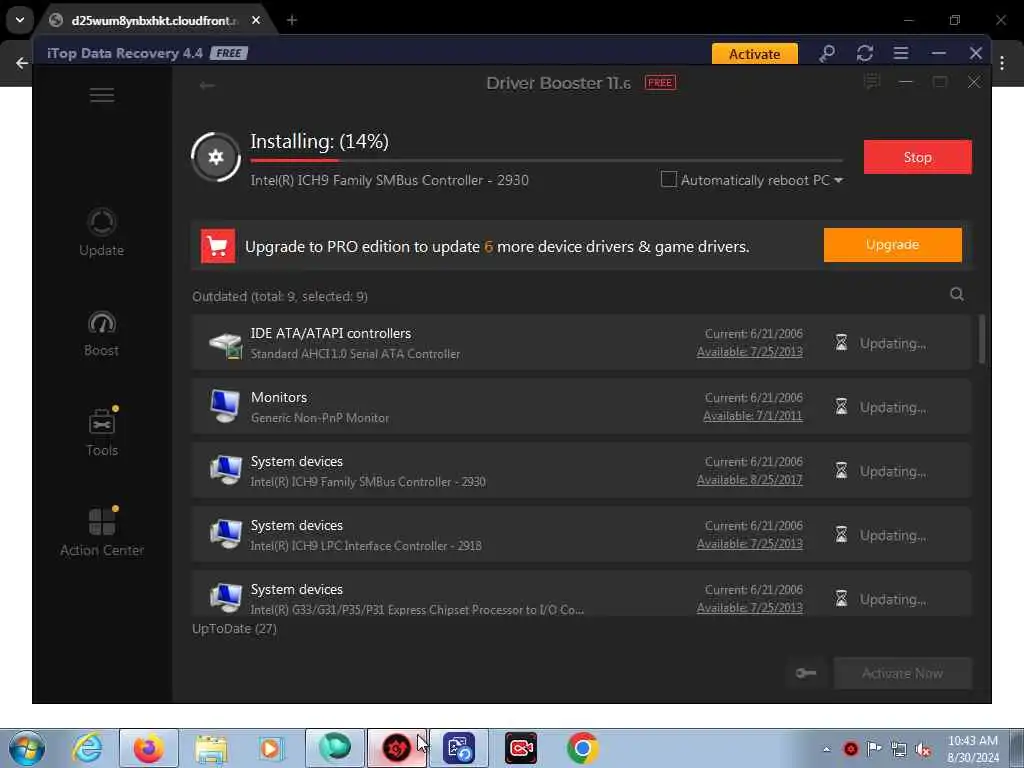Viewport: 1024px width, 768px height.
Task: Open a new browser tab with plus button
Action: pyautogui.click(x=291, y=20)
